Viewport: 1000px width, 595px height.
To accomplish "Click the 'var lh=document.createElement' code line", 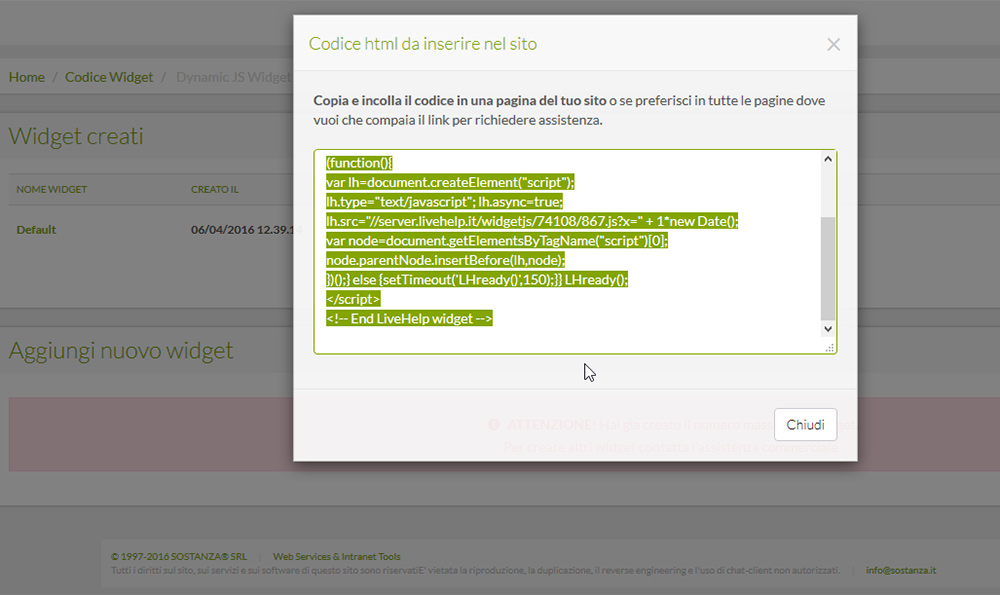I will (450, 182).
